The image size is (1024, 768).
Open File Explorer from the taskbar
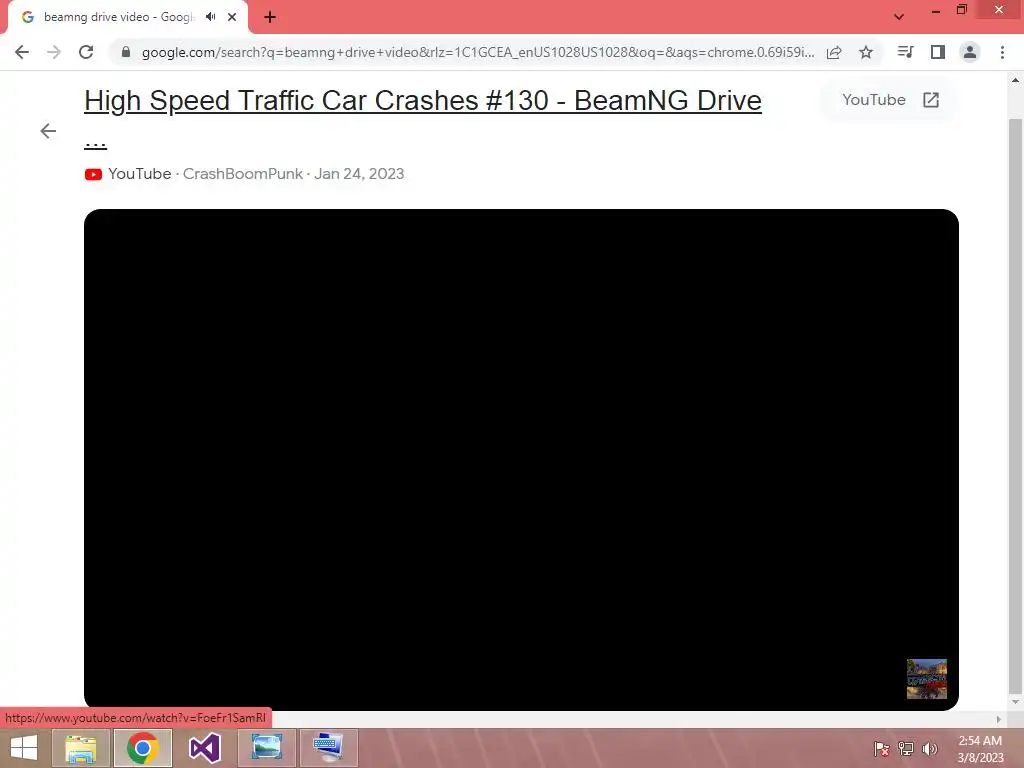pos(80,748)
